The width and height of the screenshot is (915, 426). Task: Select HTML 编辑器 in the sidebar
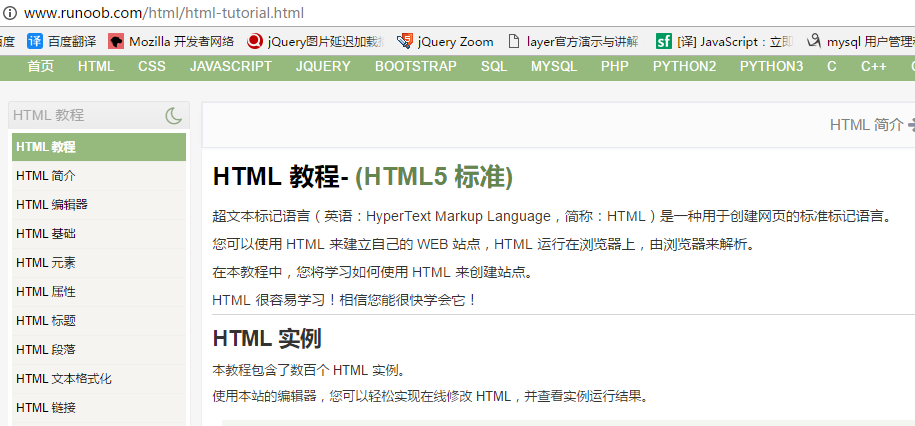click(x=52, y=205)
